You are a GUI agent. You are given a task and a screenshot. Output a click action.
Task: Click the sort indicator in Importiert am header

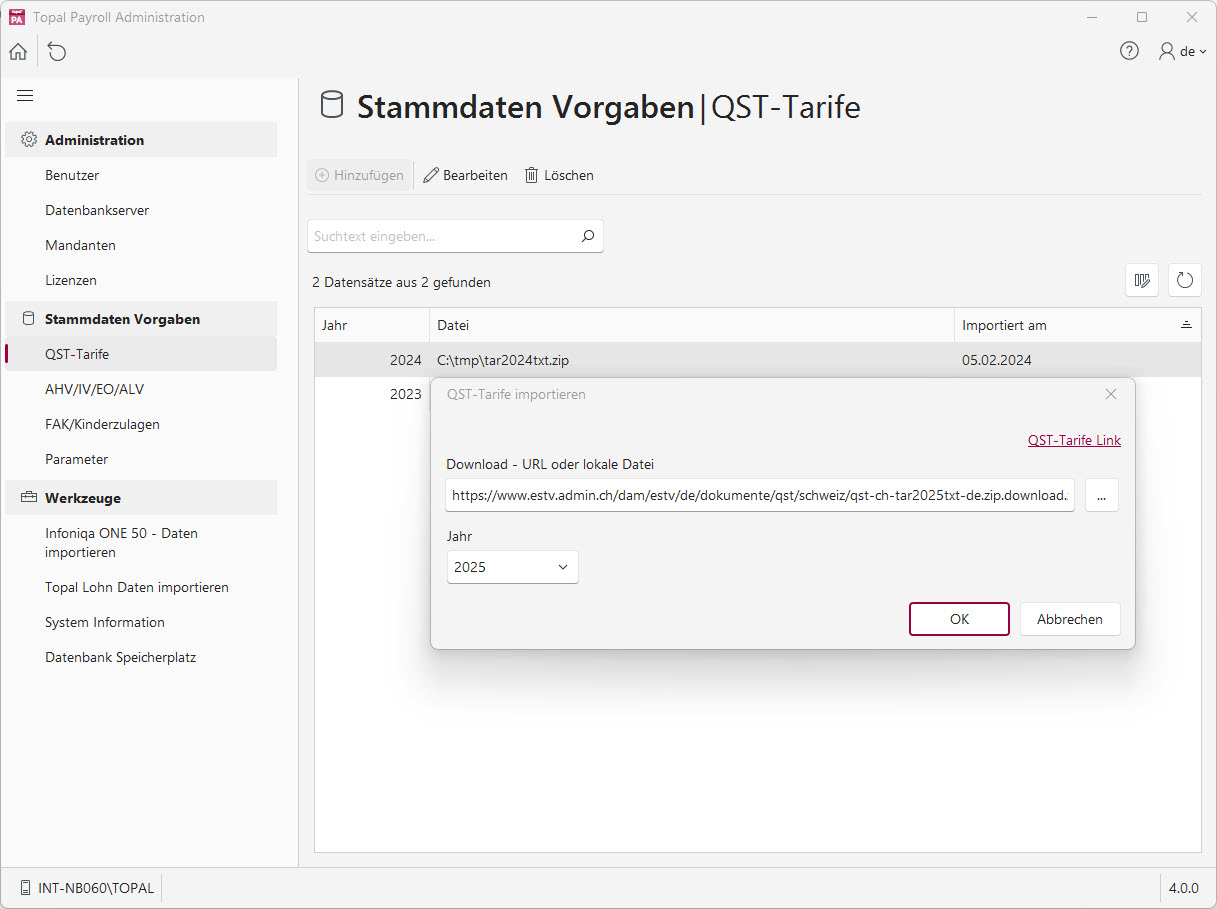pyautogui.click(x=1186, y=325)
